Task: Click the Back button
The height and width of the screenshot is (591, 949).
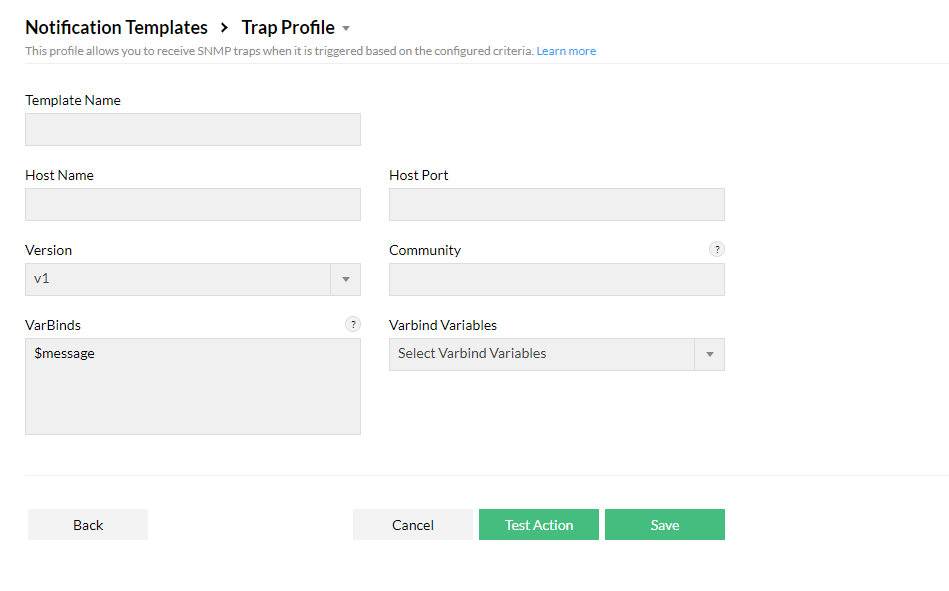Action: pyautogui.click(x=87, y=524)
